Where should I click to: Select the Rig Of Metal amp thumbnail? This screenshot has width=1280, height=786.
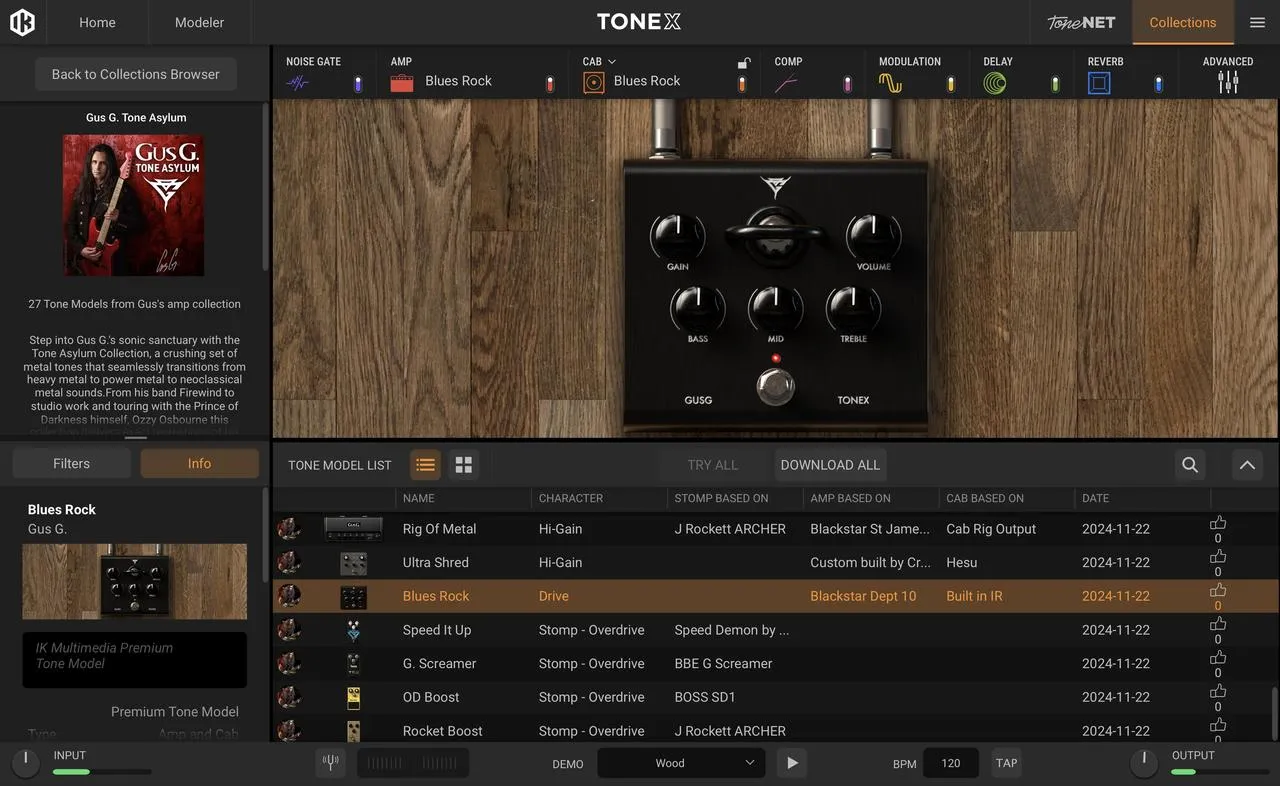click(353, 529)
